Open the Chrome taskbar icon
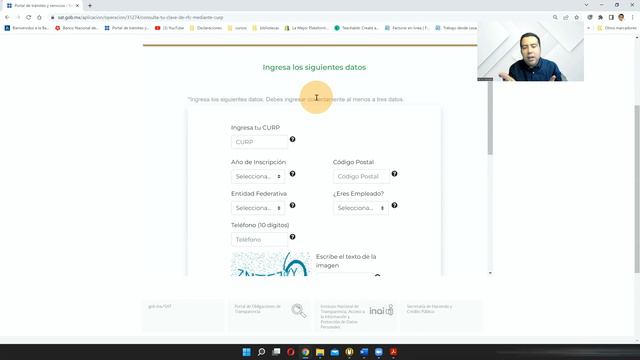Viewport: 640px width, 360px height. tap(305, 352)
